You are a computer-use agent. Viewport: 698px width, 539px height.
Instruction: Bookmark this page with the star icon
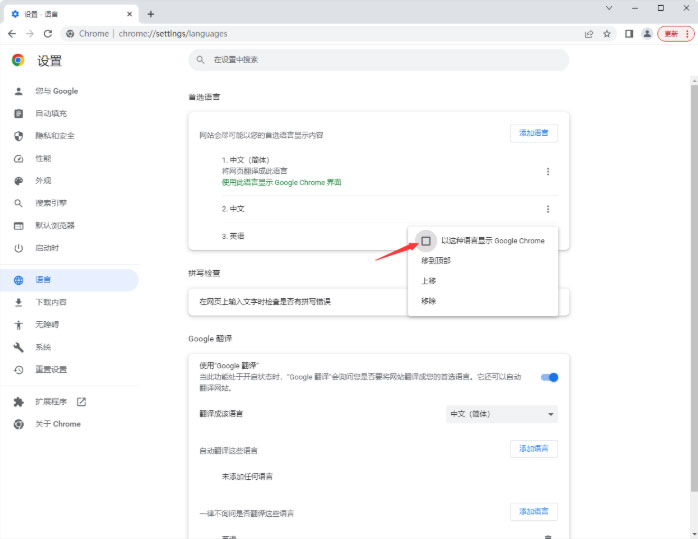coord(607,34)
